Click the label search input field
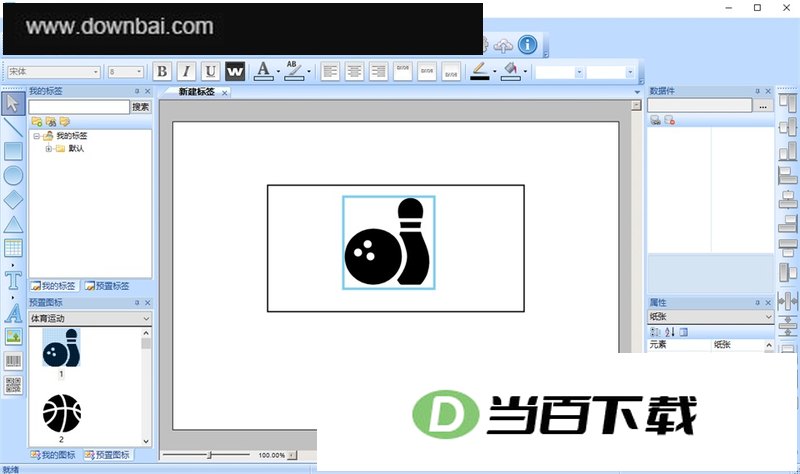 (x=79, y=107)
